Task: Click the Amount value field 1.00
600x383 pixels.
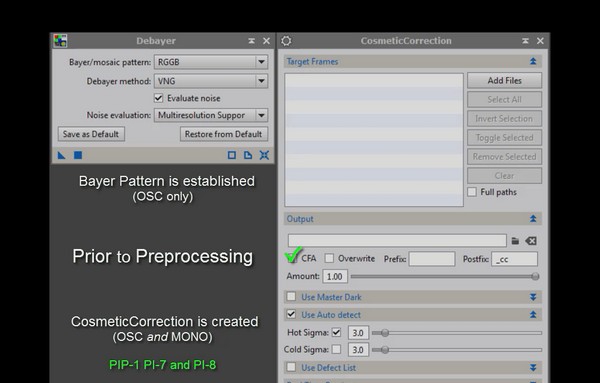Action: click(335, 276)
